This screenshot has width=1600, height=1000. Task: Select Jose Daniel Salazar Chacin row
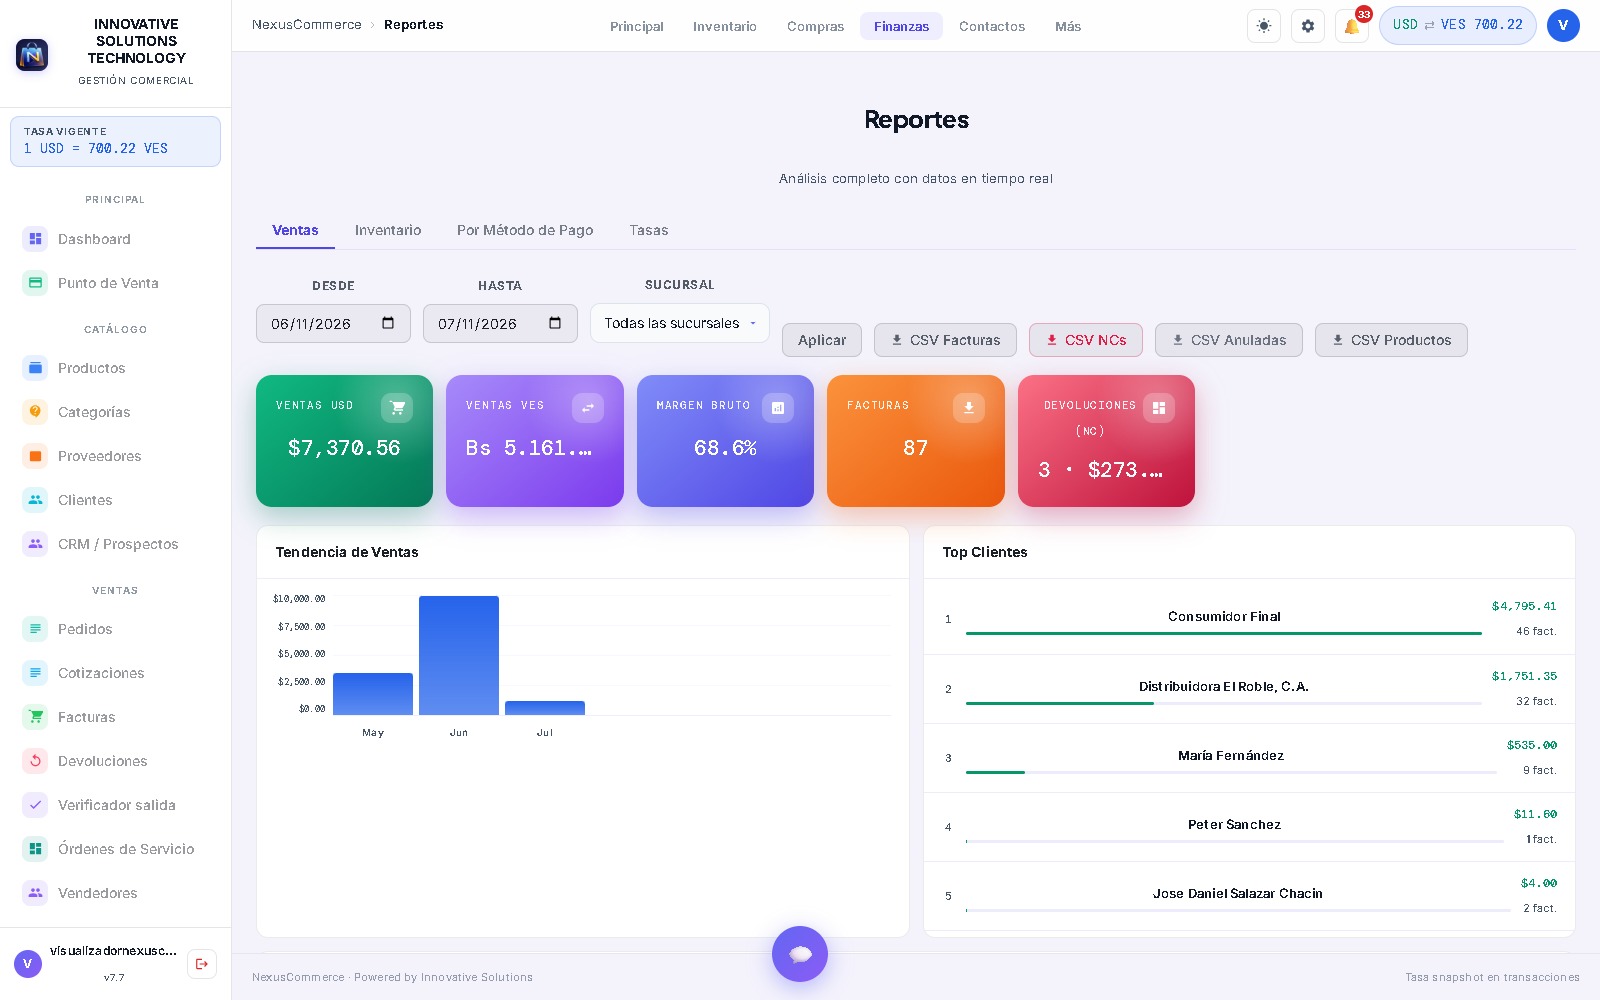tap(1249, 896)
